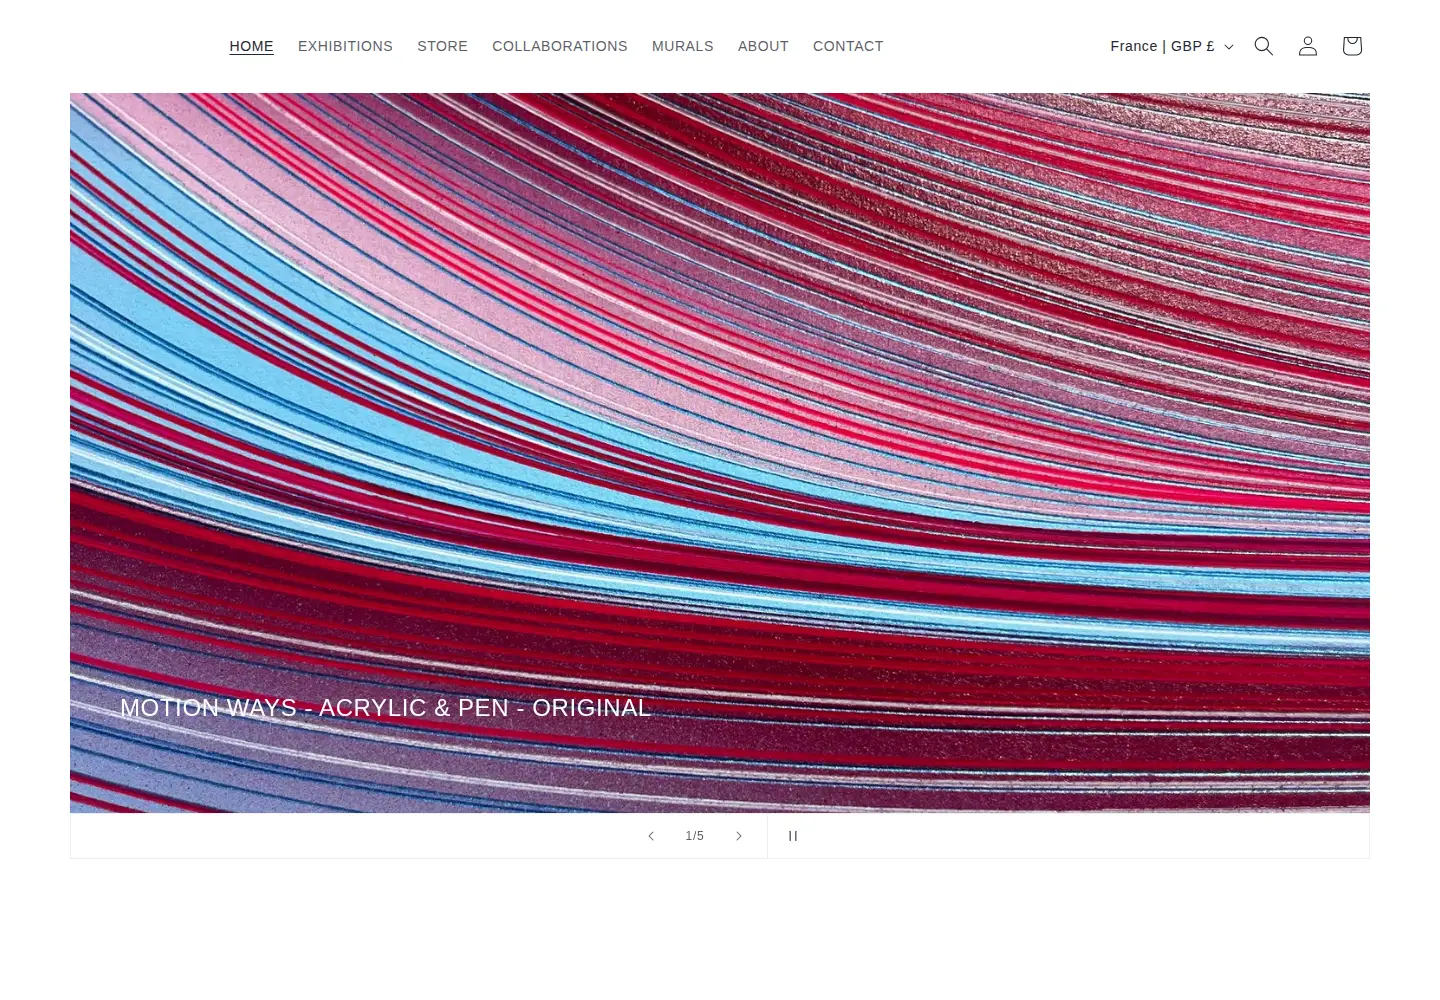Open ABOUT page link
The width and height of the screenshot is (1440, 1000).
763,46
